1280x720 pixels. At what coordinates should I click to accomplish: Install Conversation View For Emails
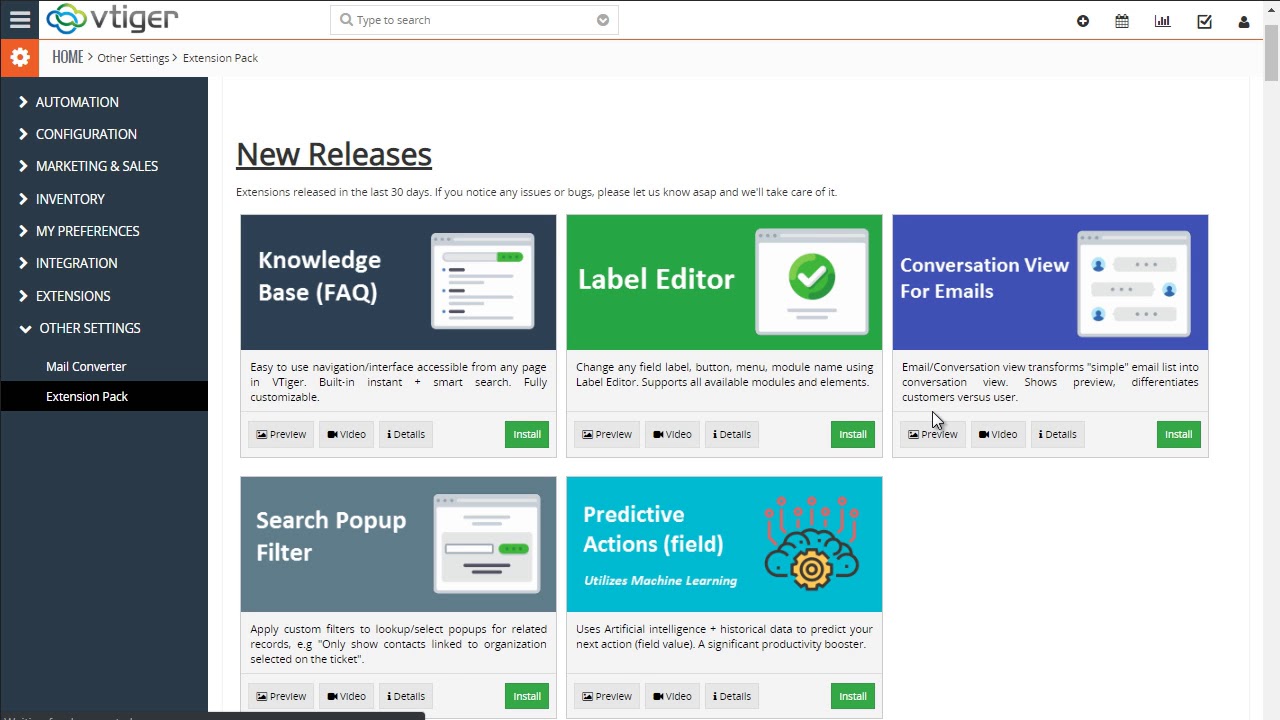[x=1179, y=434]
